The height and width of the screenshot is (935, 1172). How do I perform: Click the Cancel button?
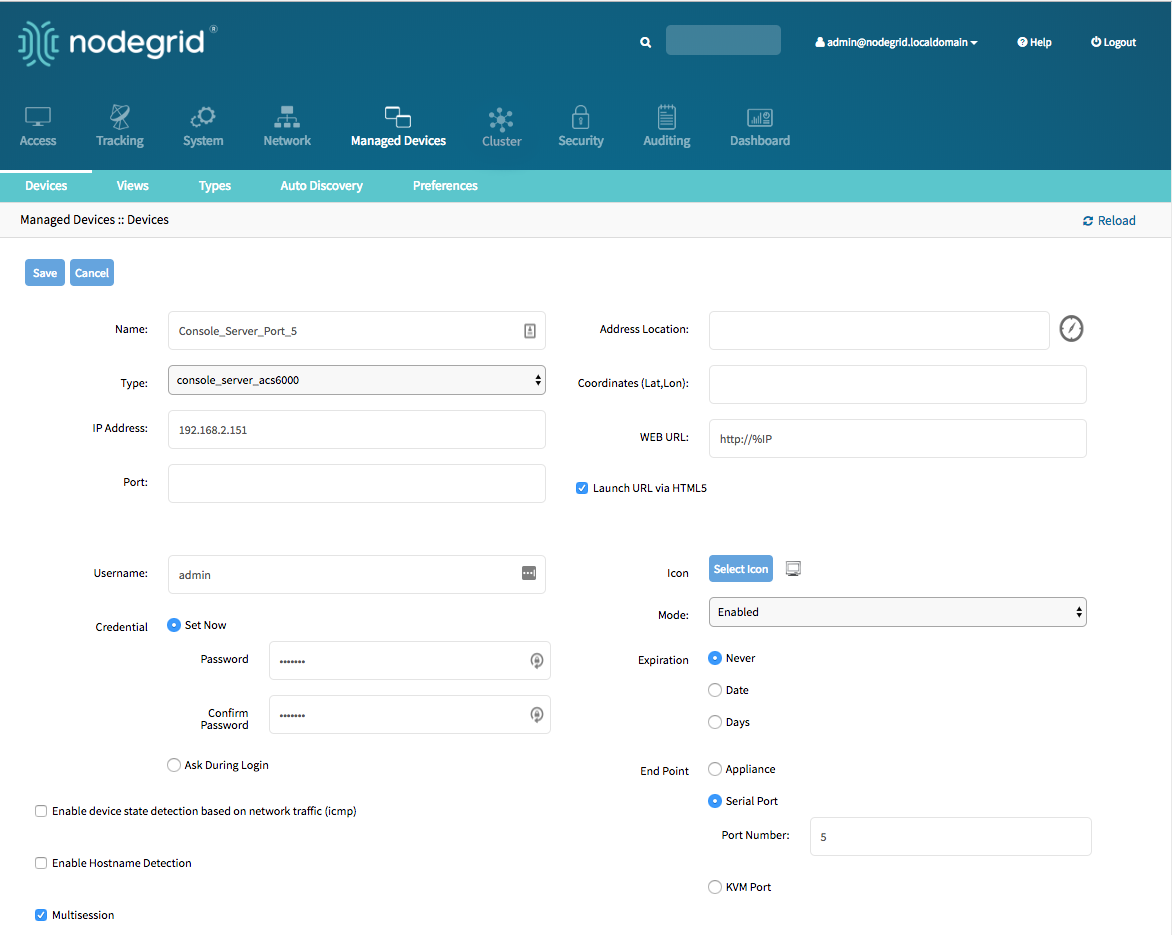click(x=92, y=273)
